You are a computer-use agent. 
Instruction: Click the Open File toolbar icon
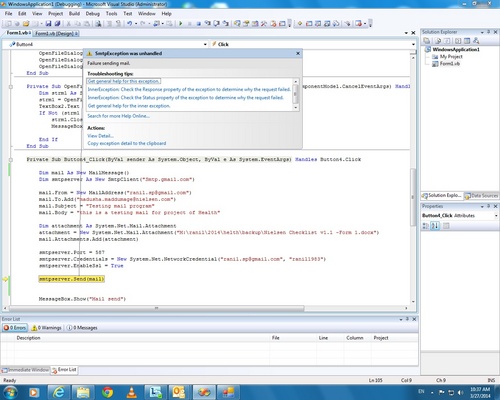[26, 23]
